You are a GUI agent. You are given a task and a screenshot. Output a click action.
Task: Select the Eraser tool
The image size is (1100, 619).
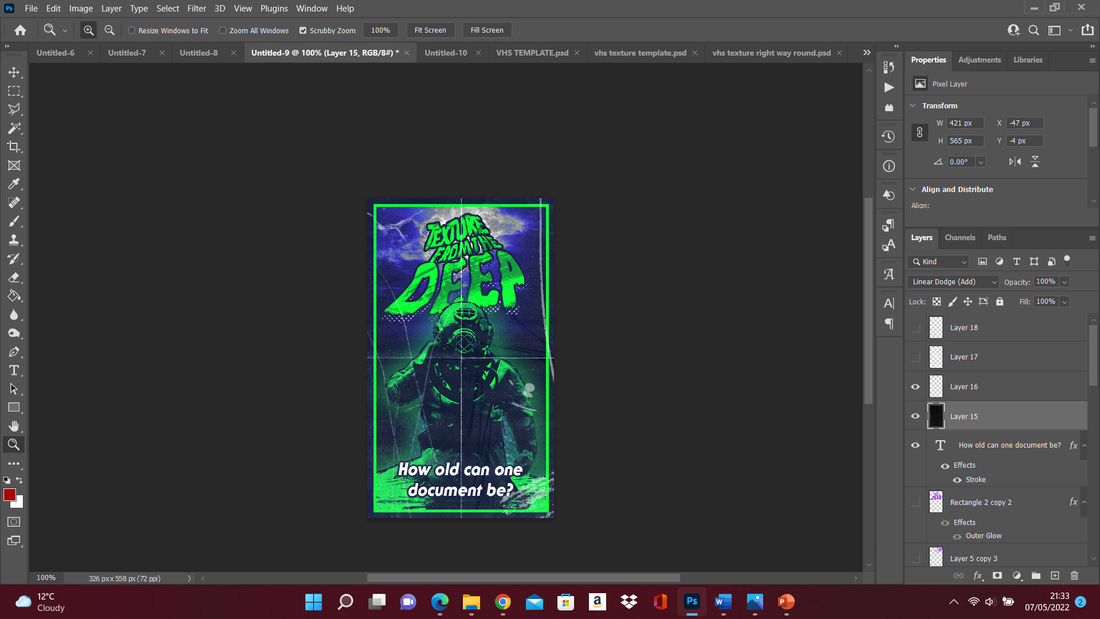coord(14,277)
